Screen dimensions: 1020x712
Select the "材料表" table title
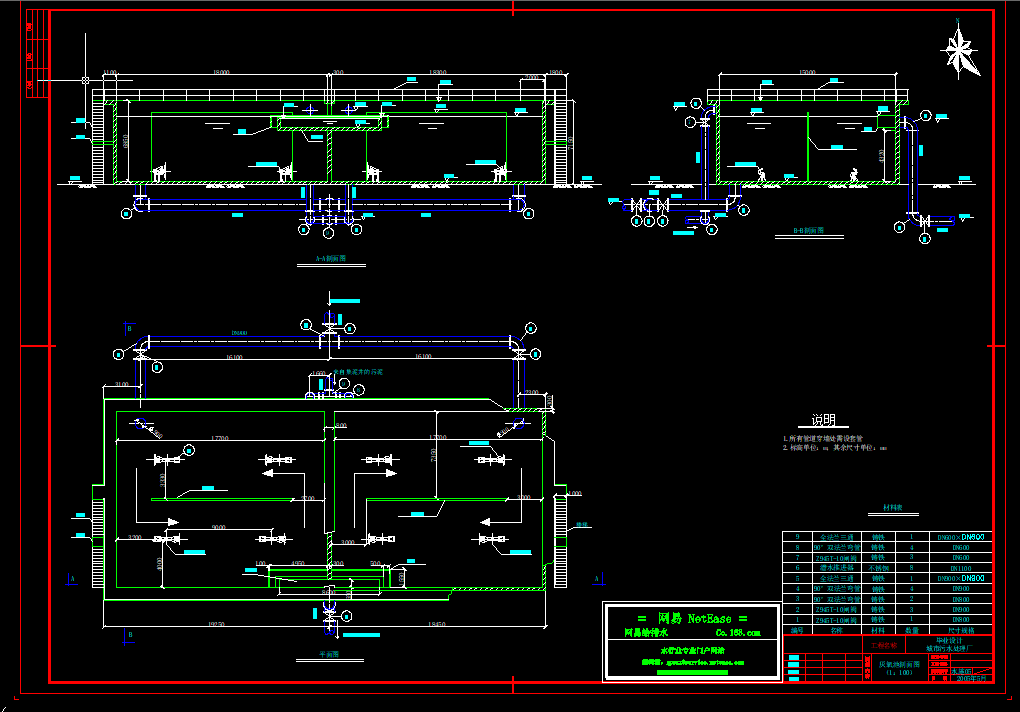tap(892, 508)
